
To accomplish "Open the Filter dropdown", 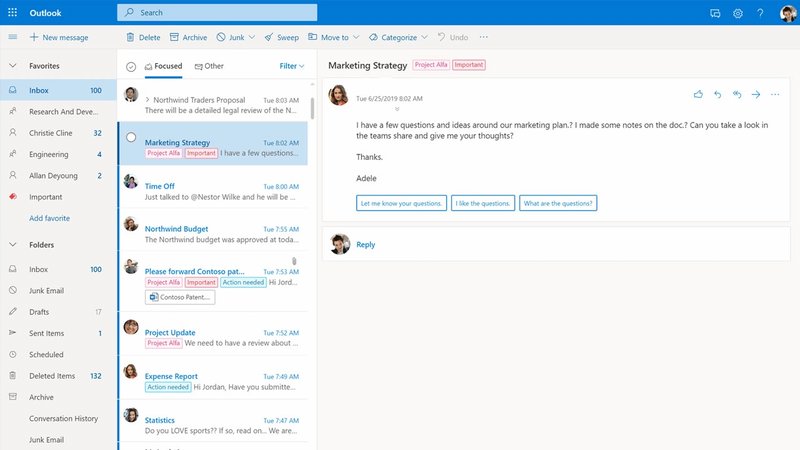I will (x=293, y=66).
